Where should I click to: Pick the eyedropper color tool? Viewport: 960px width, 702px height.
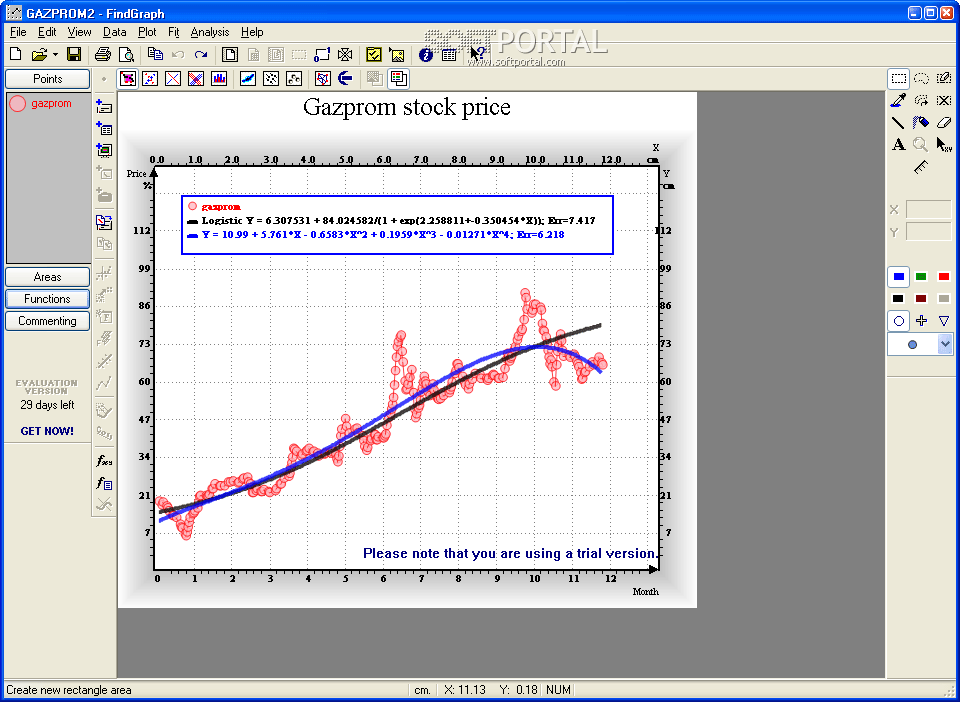click(x=899, y=100)
